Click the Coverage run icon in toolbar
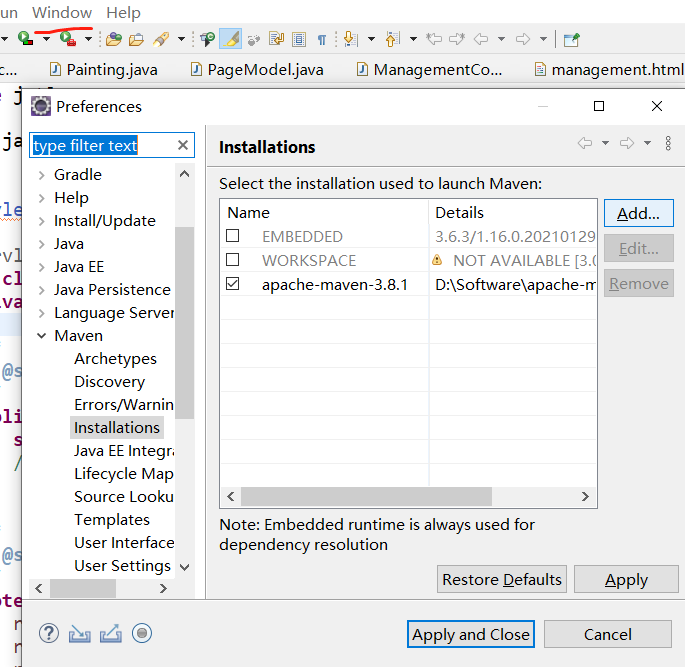 pos(25,39)
